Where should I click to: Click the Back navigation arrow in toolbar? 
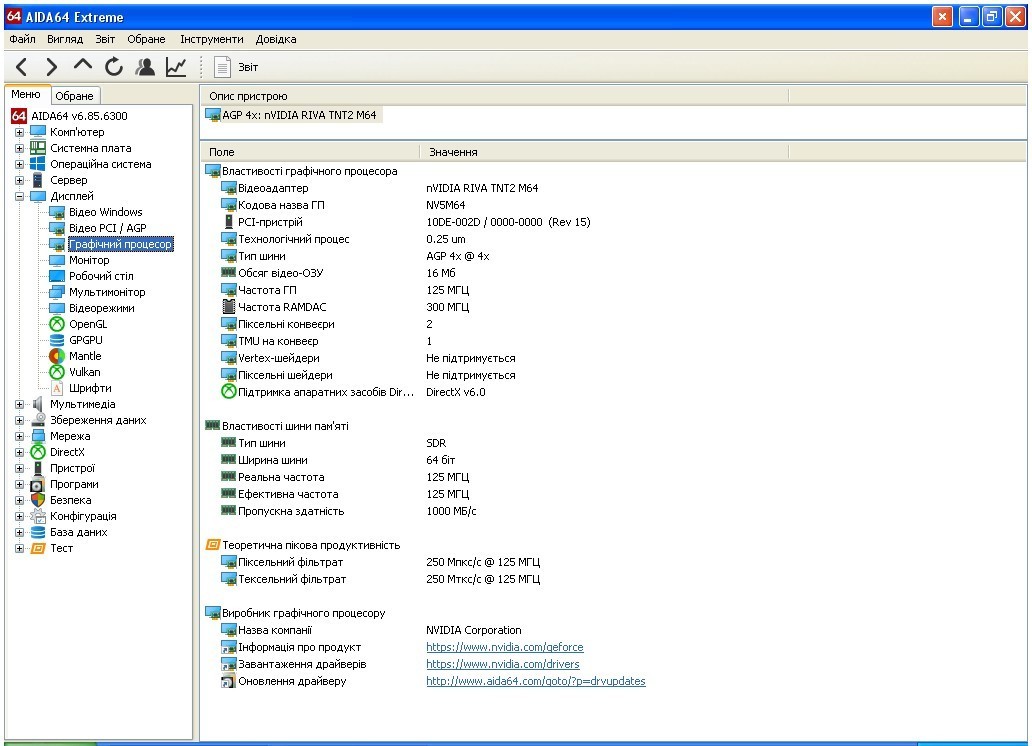[22, 67]
